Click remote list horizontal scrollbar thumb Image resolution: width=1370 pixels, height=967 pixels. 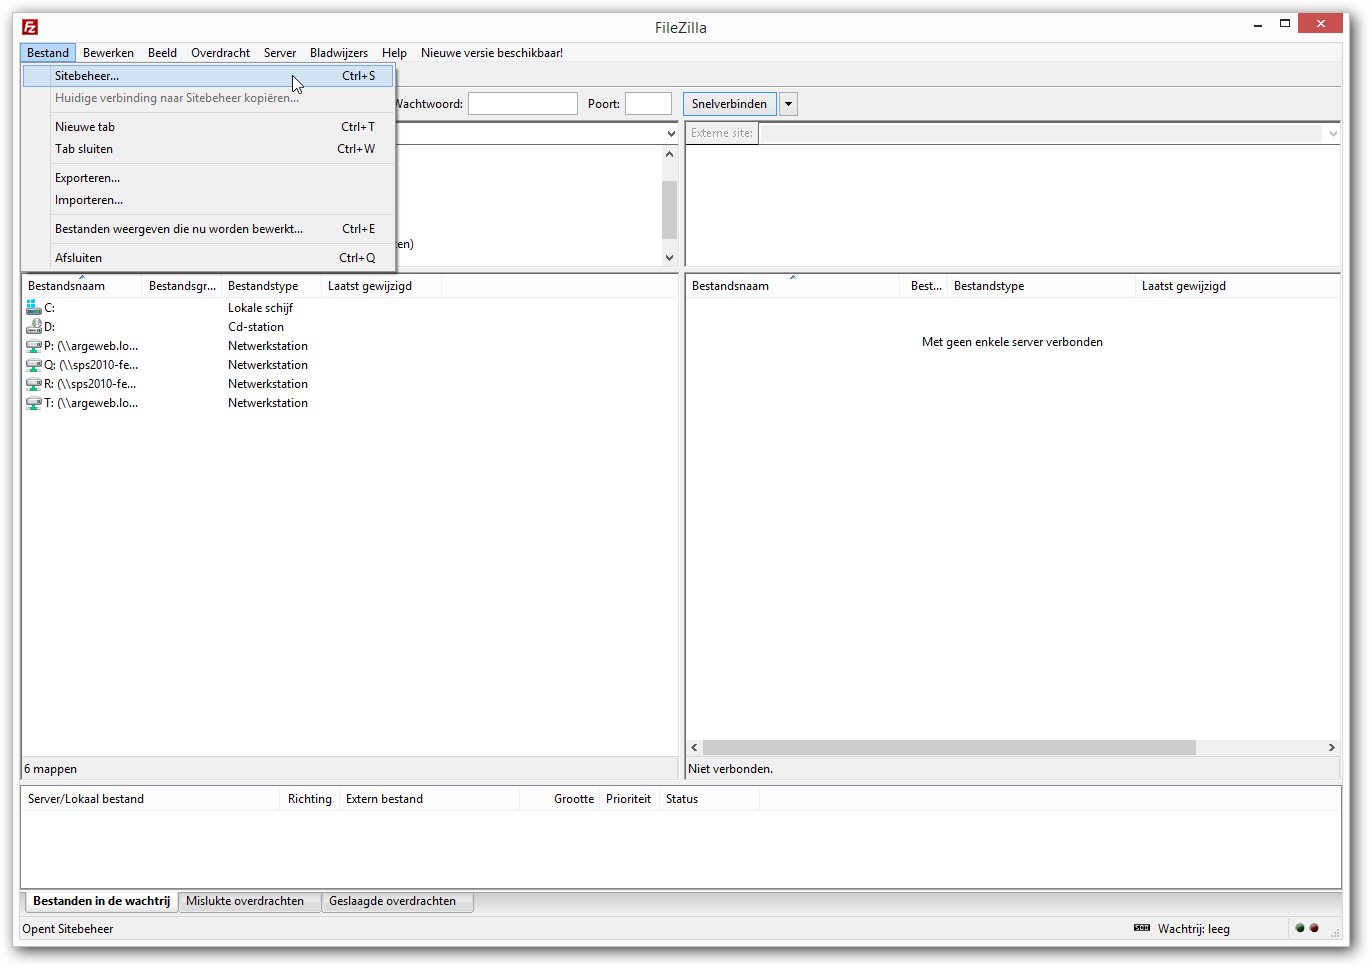click(x=949, y=748)
